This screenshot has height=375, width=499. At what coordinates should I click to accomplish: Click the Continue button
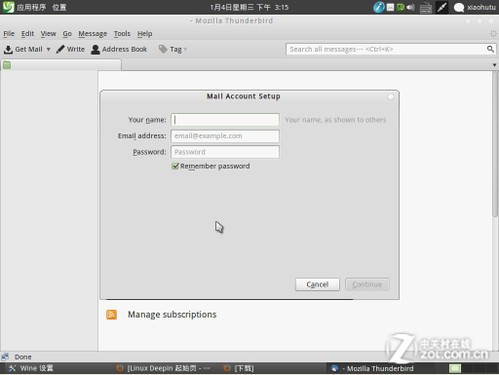point(367,284)
